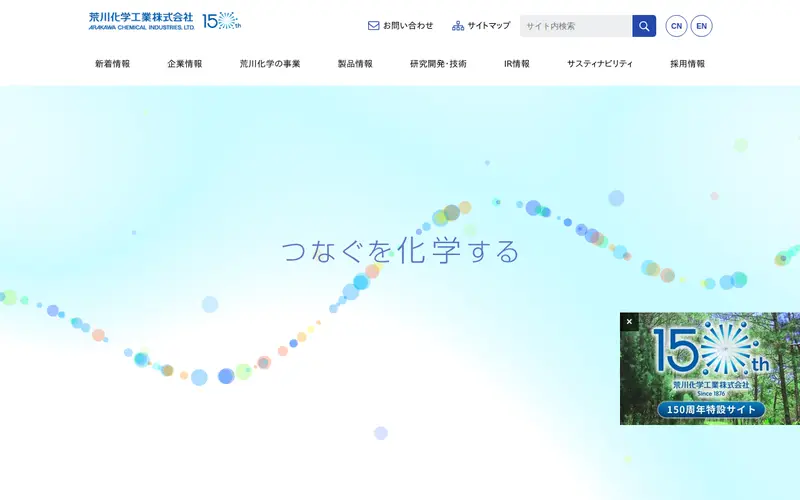This screenshot has width=800, height=500.
Task: Open the 荒川化学の事業 menu
Action: [270, 64]
